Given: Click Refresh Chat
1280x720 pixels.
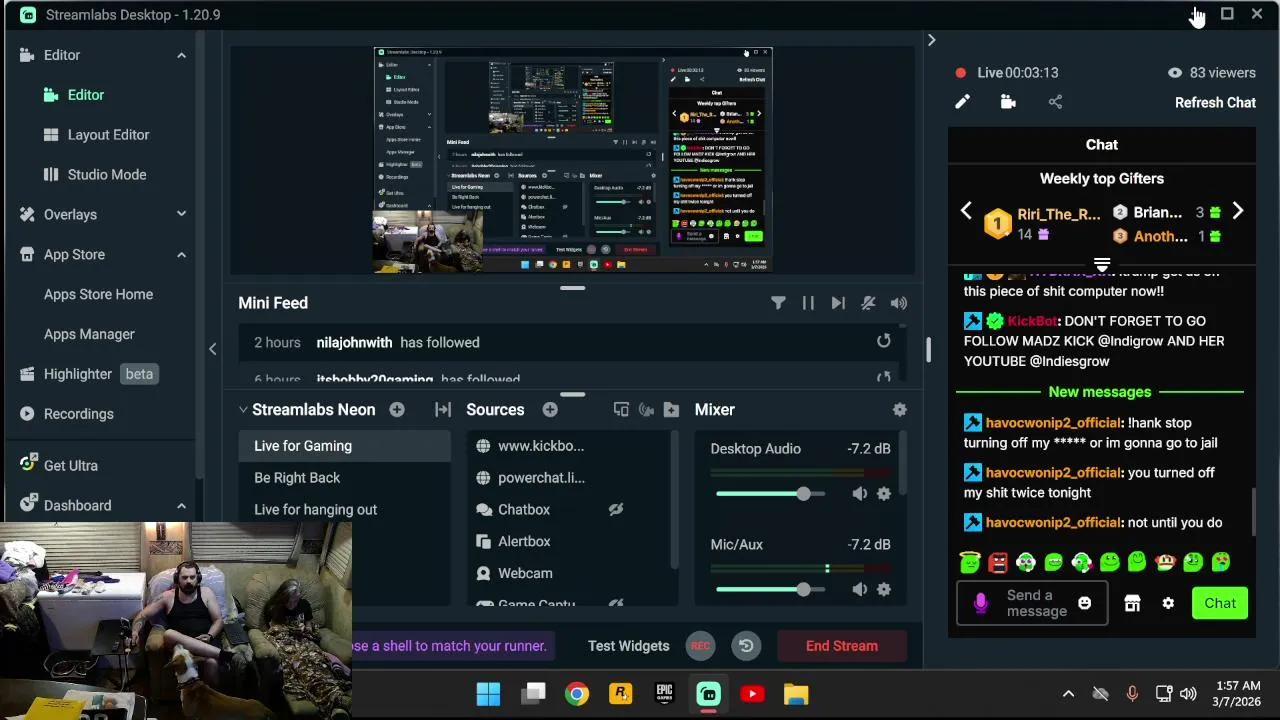Looking at the screenshot, I should 1215,102.
